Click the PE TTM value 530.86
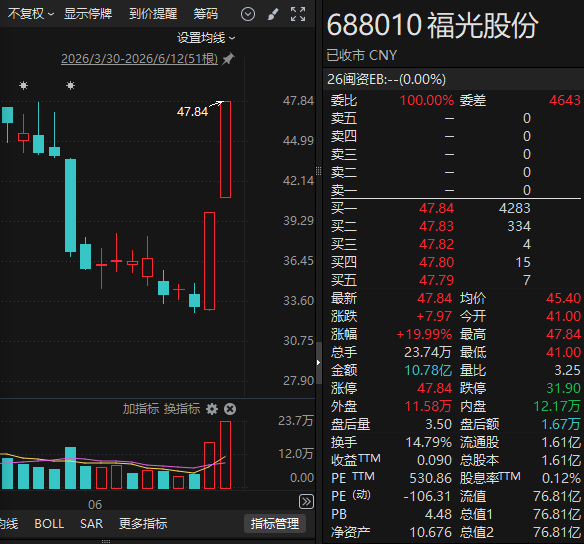Image resolution: width=584 pixels, height=544 pixels. pyautogui.click(x=430, y=478)
